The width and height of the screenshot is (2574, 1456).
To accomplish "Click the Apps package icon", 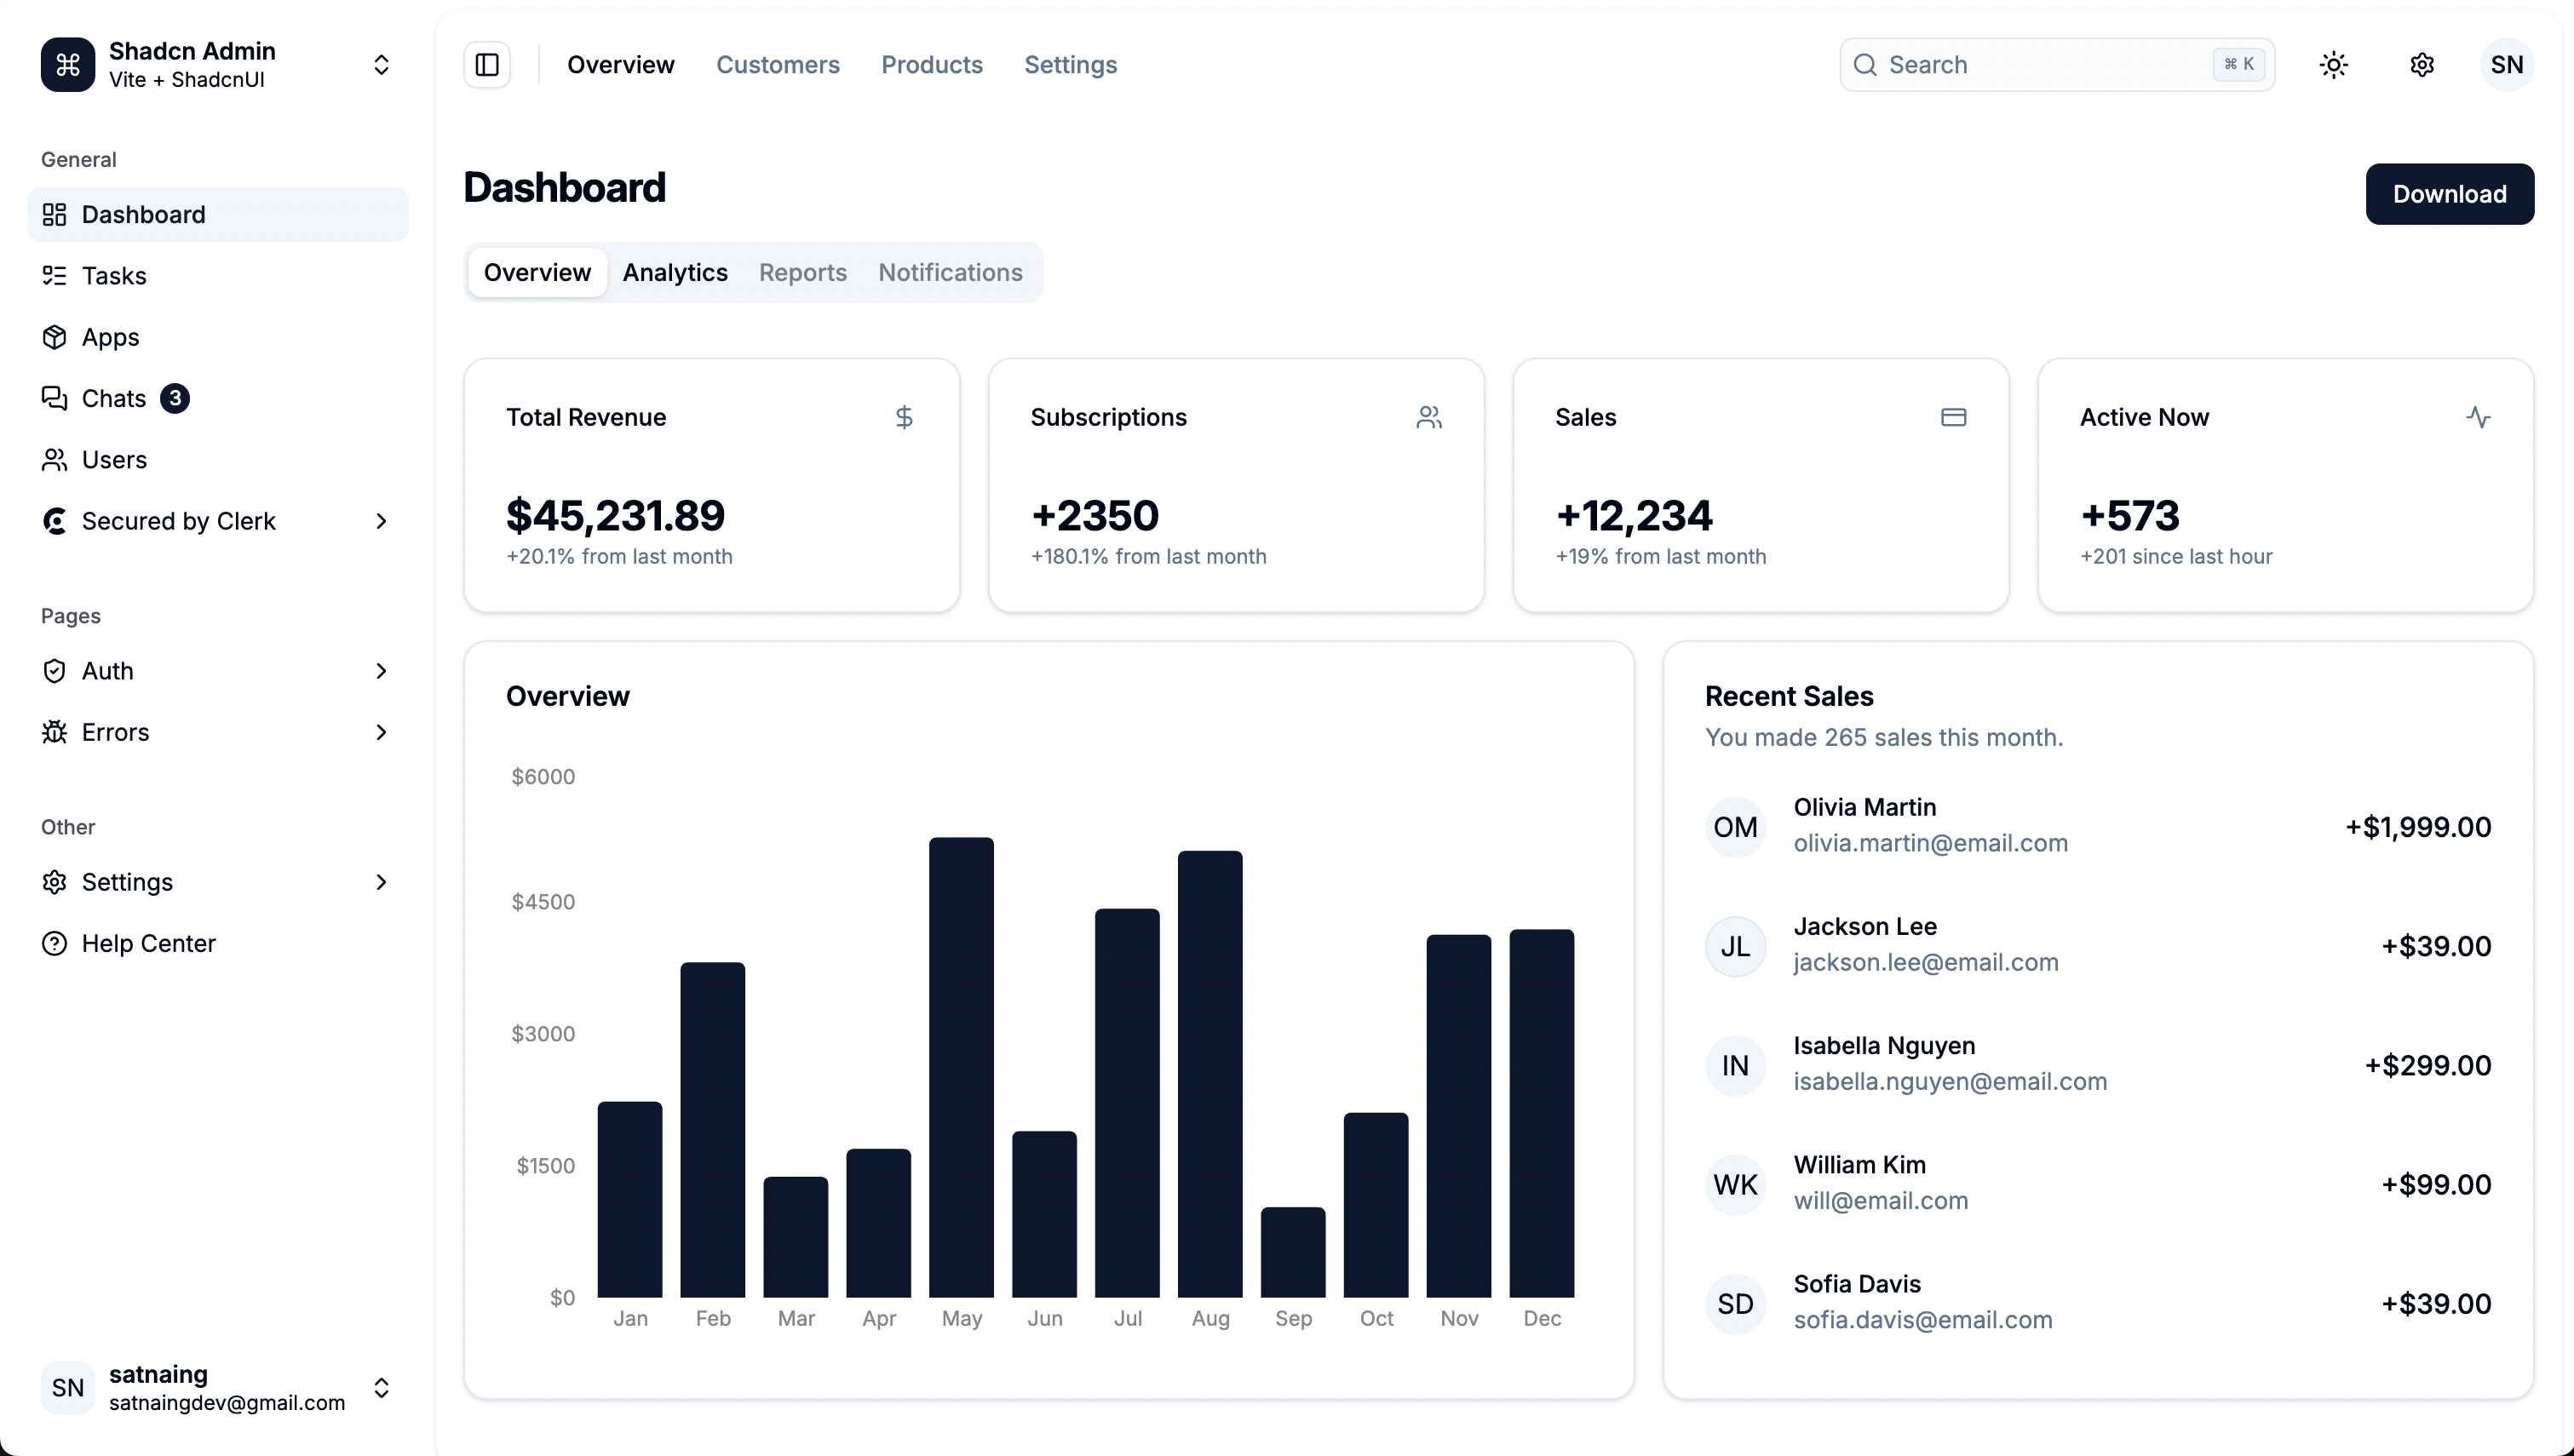I will (54, 337).
